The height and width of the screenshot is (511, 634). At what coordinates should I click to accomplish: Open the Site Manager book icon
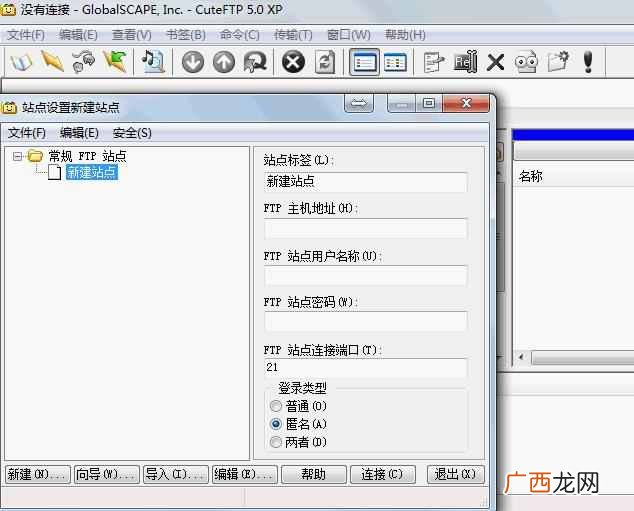pos(20,62)
